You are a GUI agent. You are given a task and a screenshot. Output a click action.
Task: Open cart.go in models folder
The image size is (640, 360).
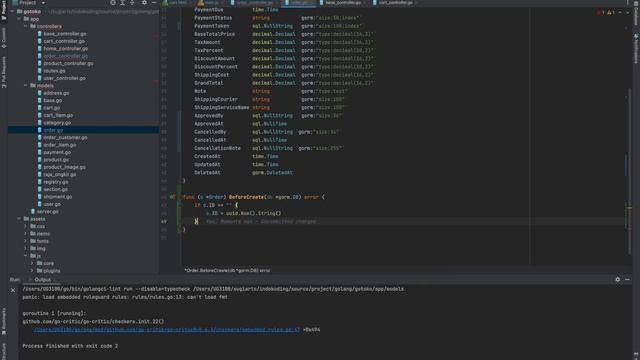(x=52, y=108)
